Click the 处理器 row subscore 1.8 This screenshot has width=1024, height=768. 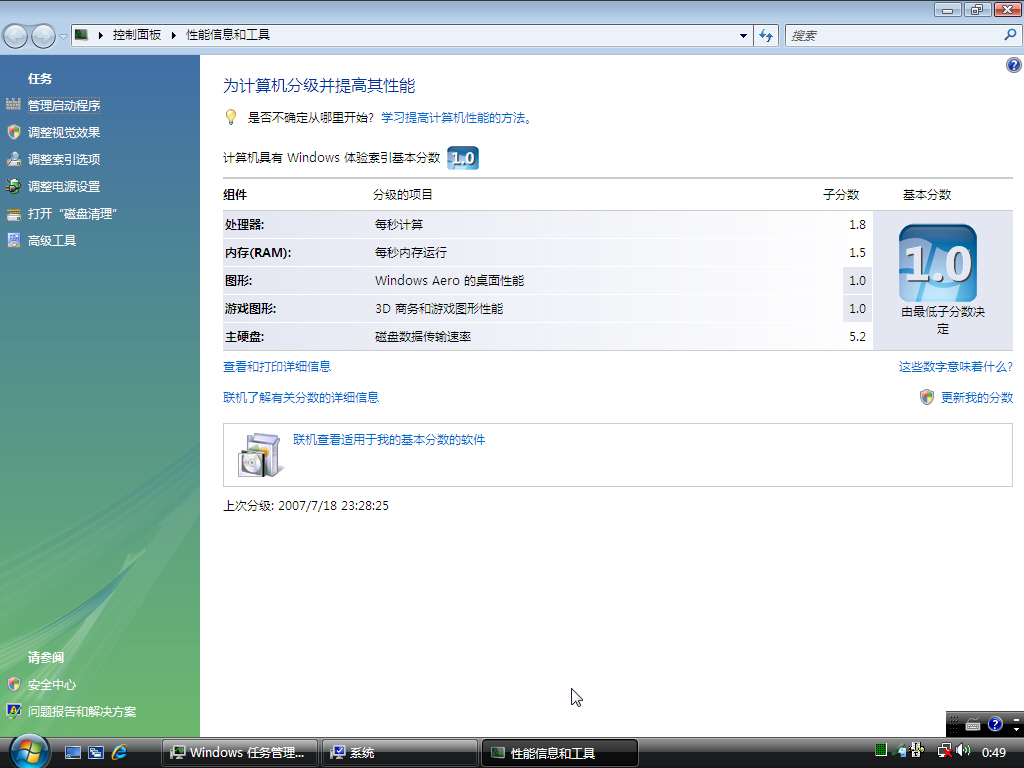857,224
